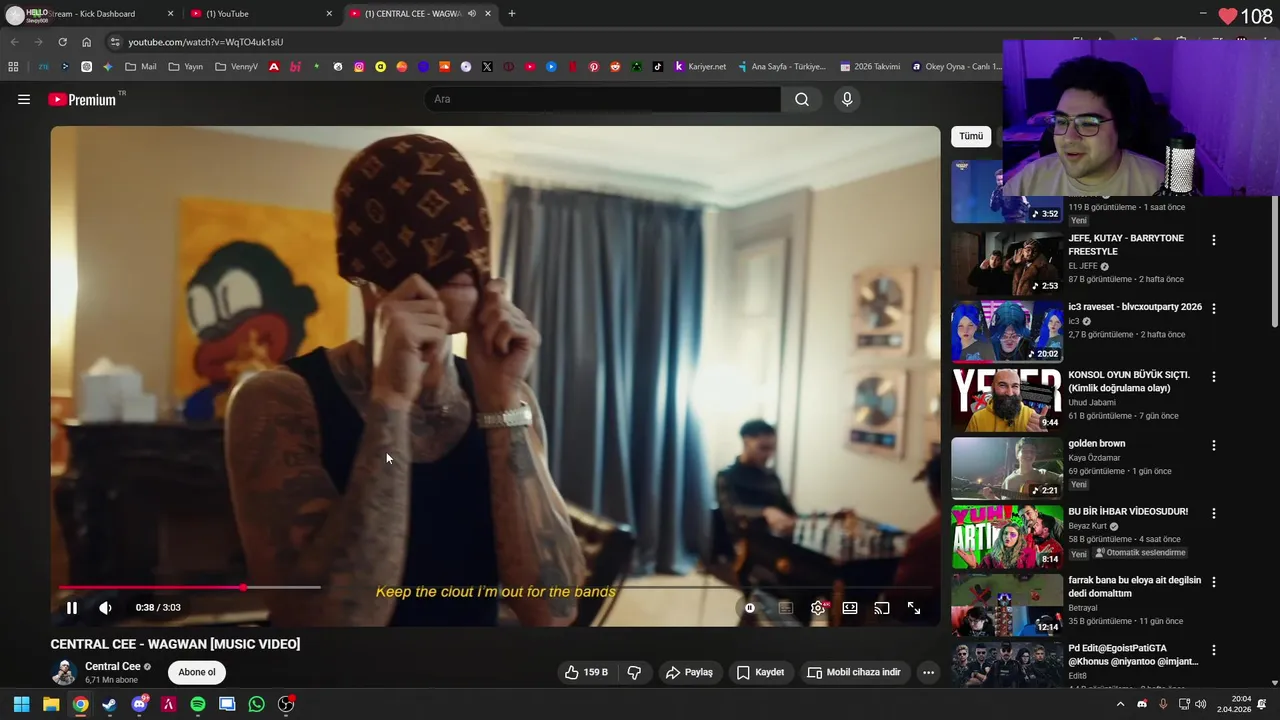Open Spotify from the taskbar

pos(198,704)
